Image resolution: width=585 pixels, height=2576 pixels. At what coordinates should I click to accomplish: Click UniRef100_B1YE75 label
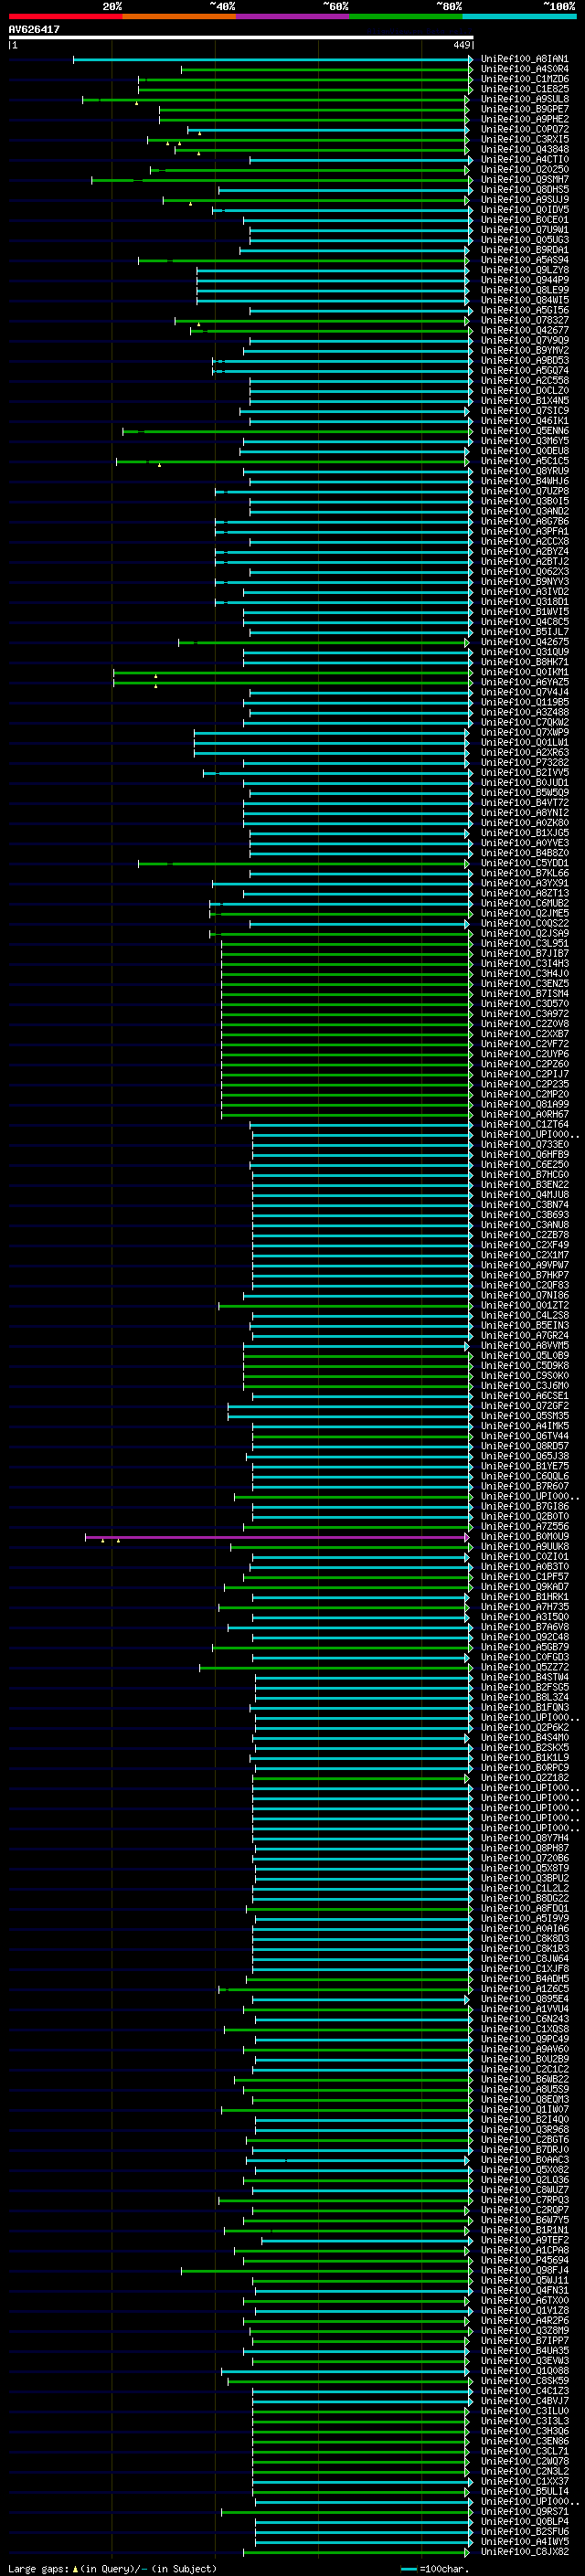(524, 1466)
